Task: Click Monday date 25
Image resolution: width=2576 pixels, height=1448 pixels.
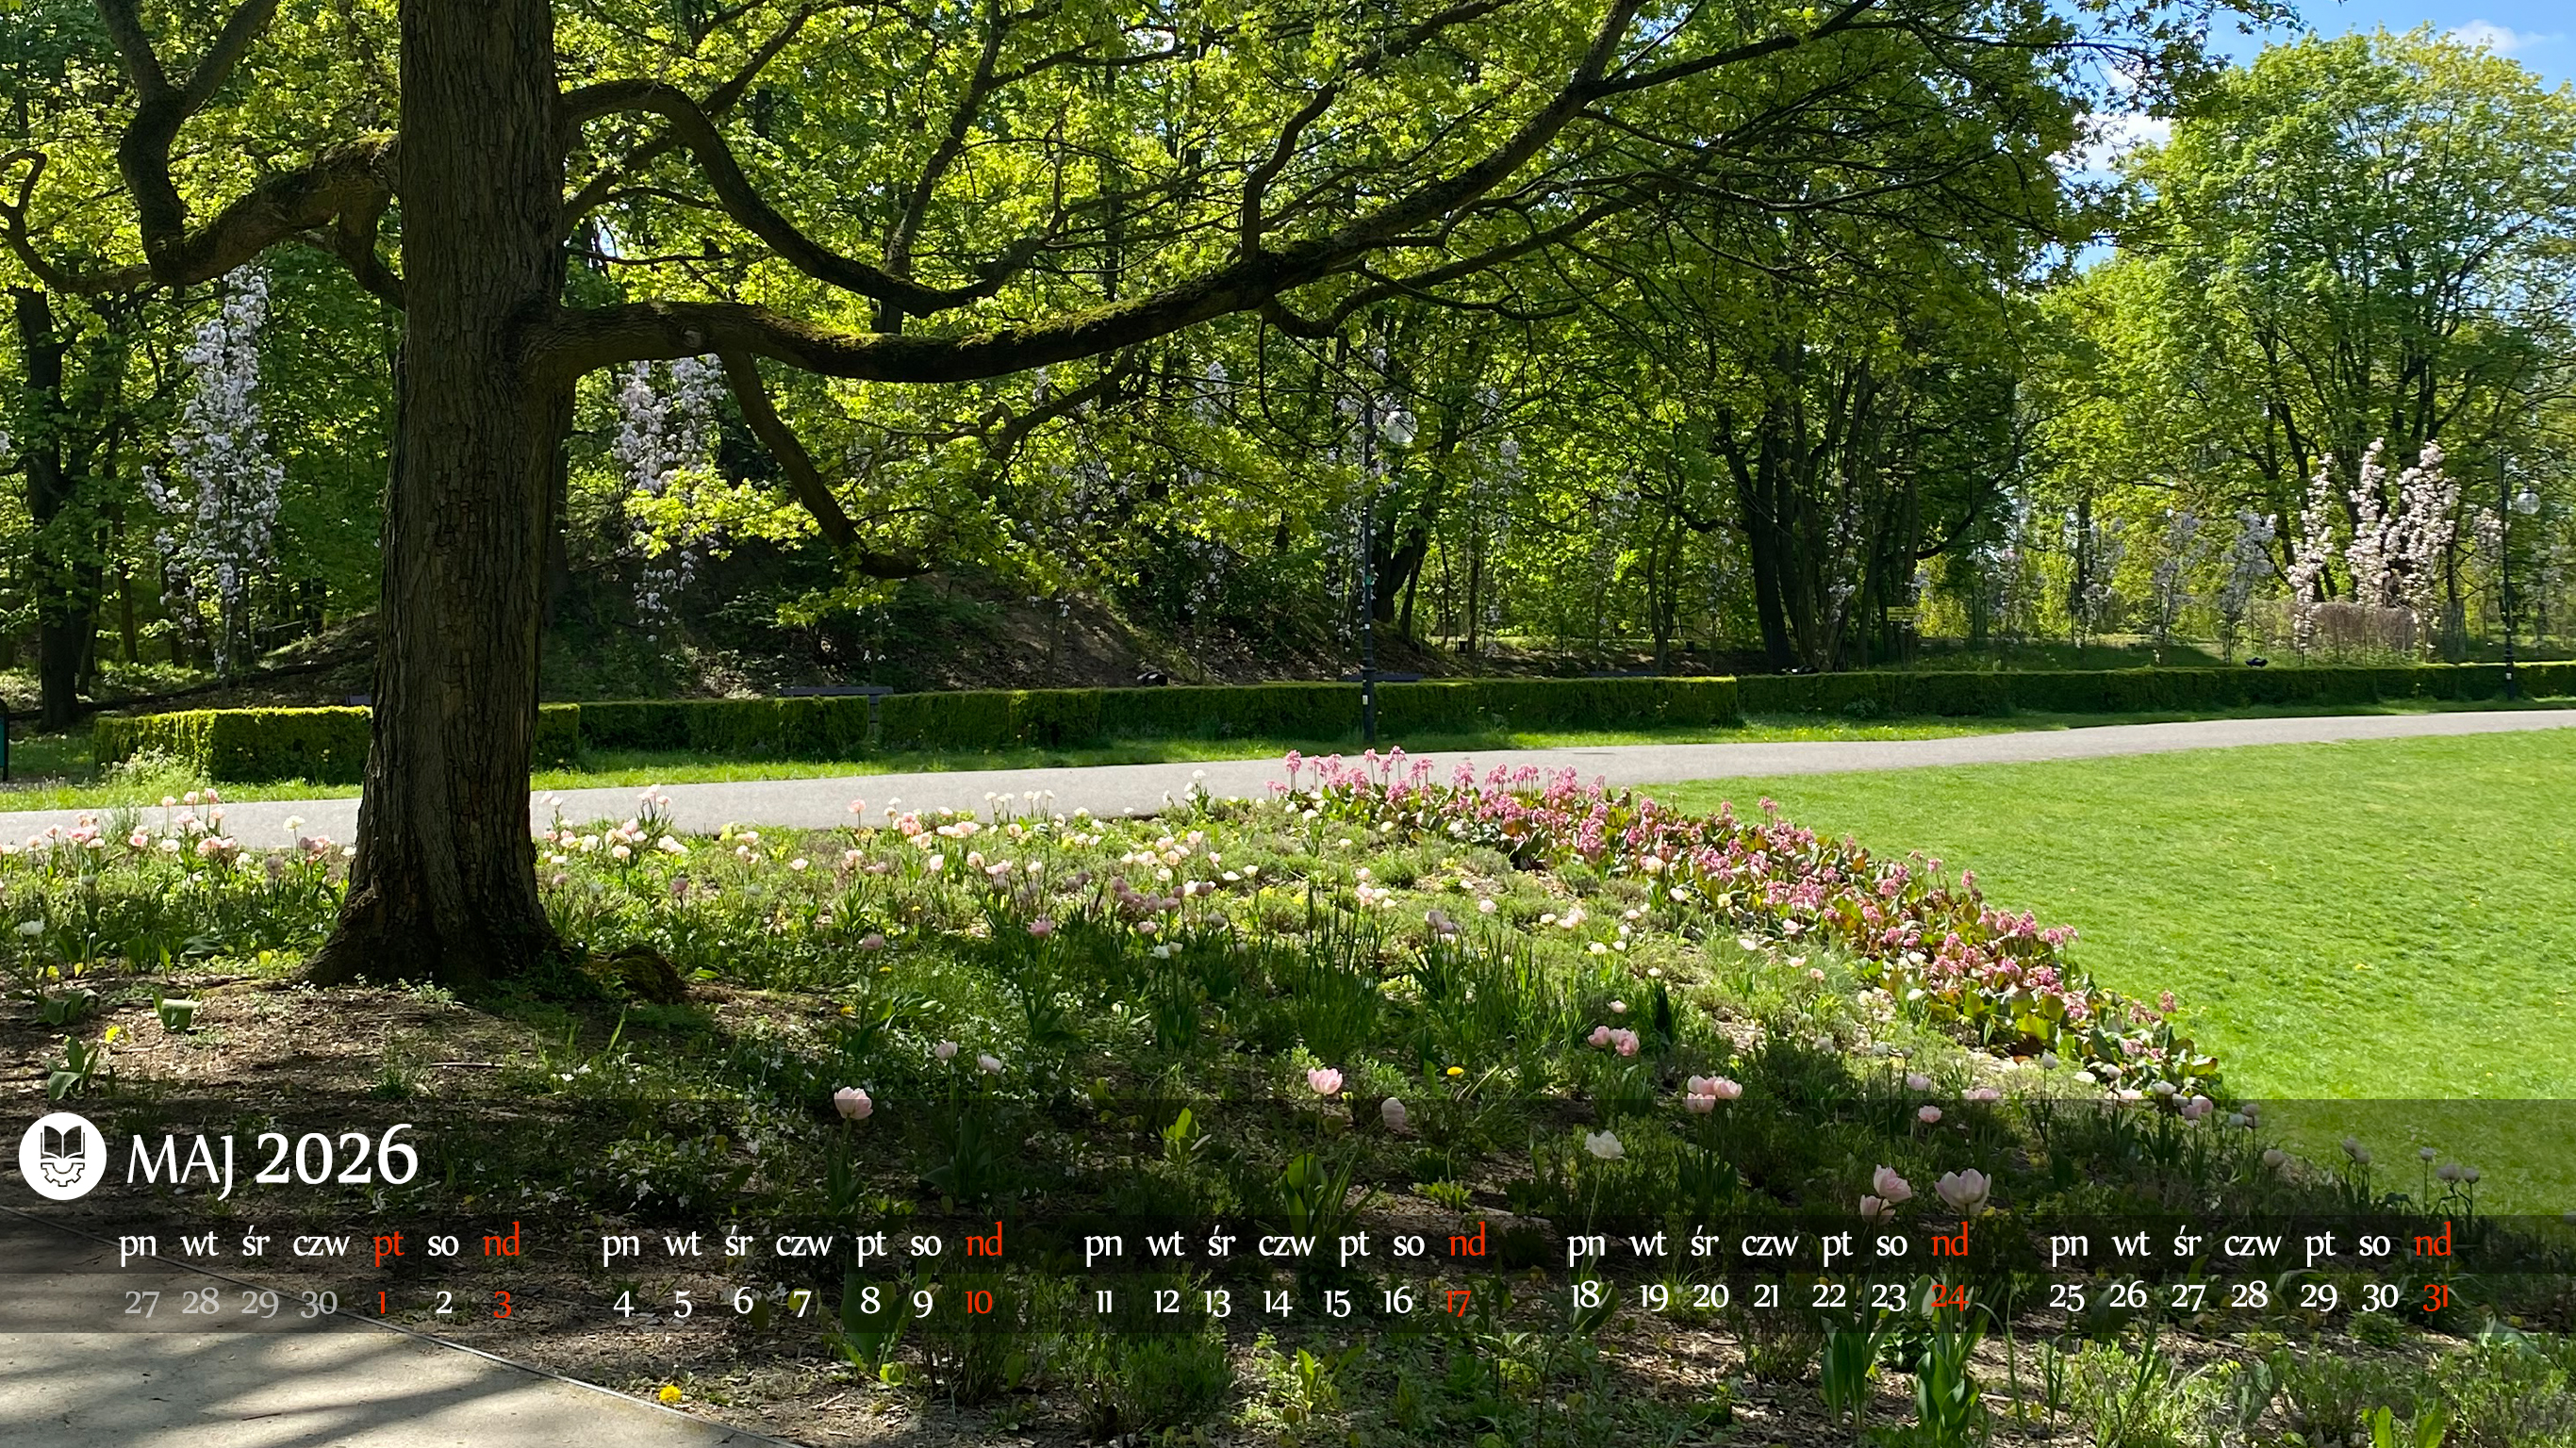Action: coord(2066,1296)
